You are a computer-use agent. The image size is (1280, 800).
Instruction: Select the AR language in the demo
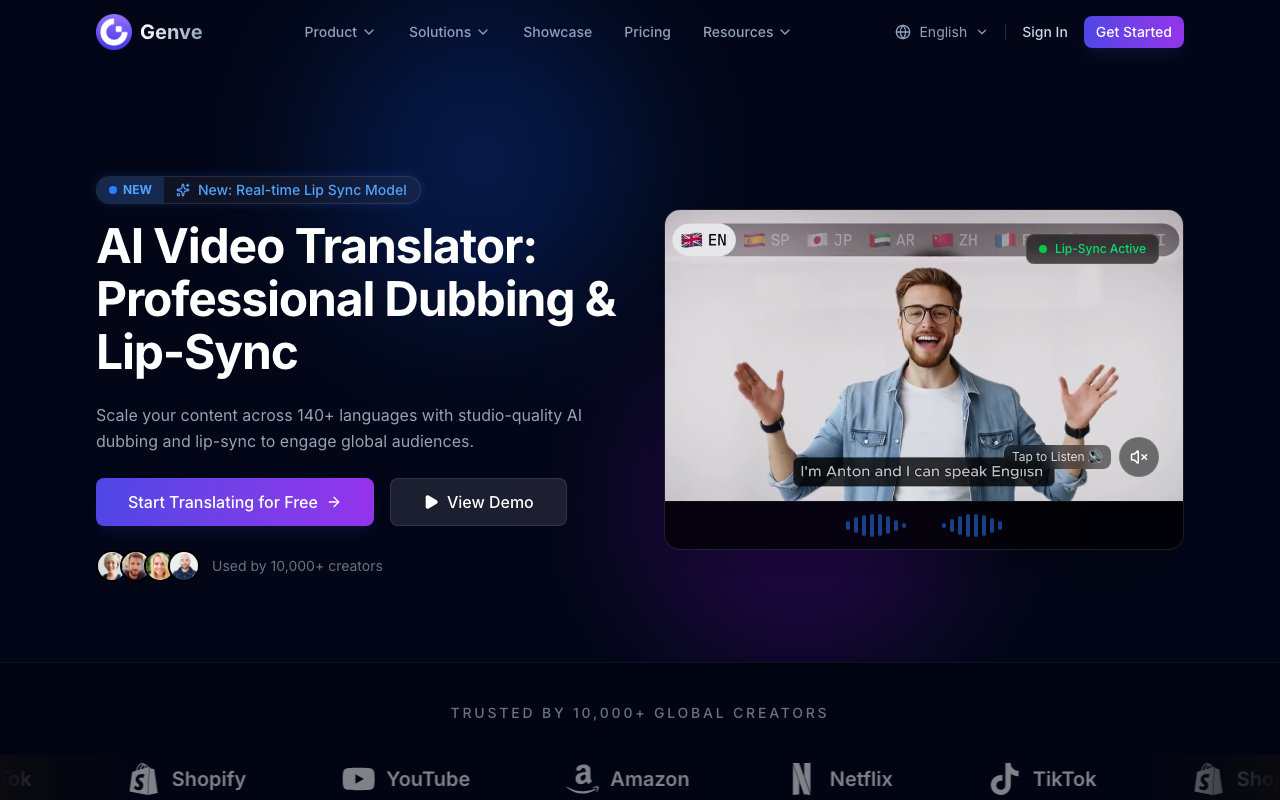point(893,240)
